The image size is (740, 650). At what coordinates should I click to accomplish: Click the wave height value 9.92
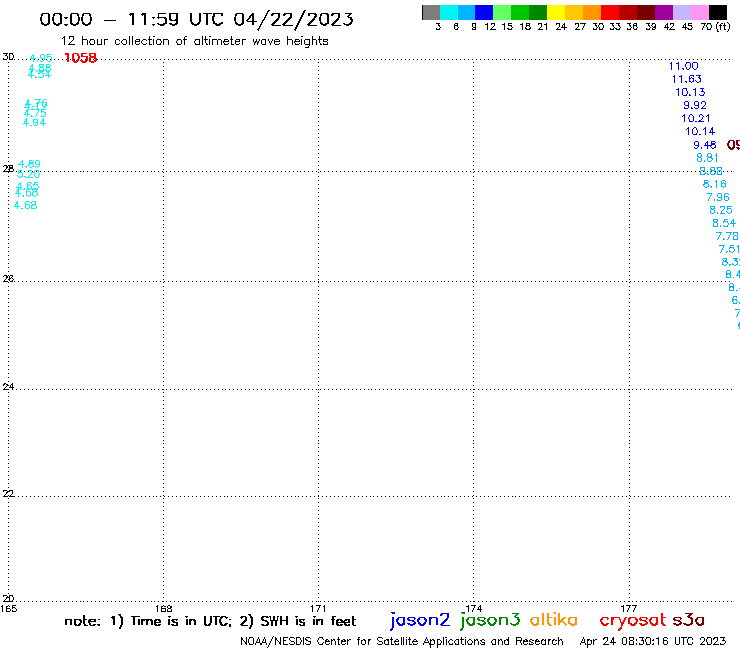click(x=695, y=105)
